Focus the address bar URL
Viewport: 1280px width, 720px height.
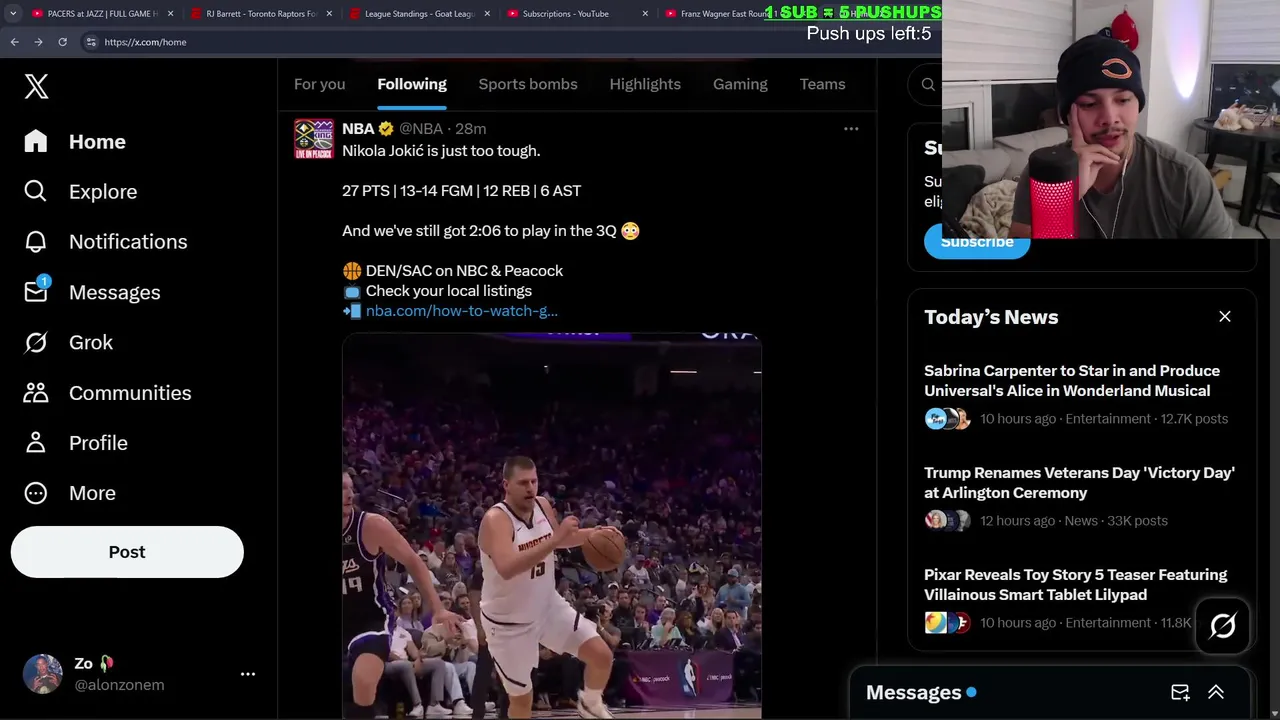[x=145, y=42]
